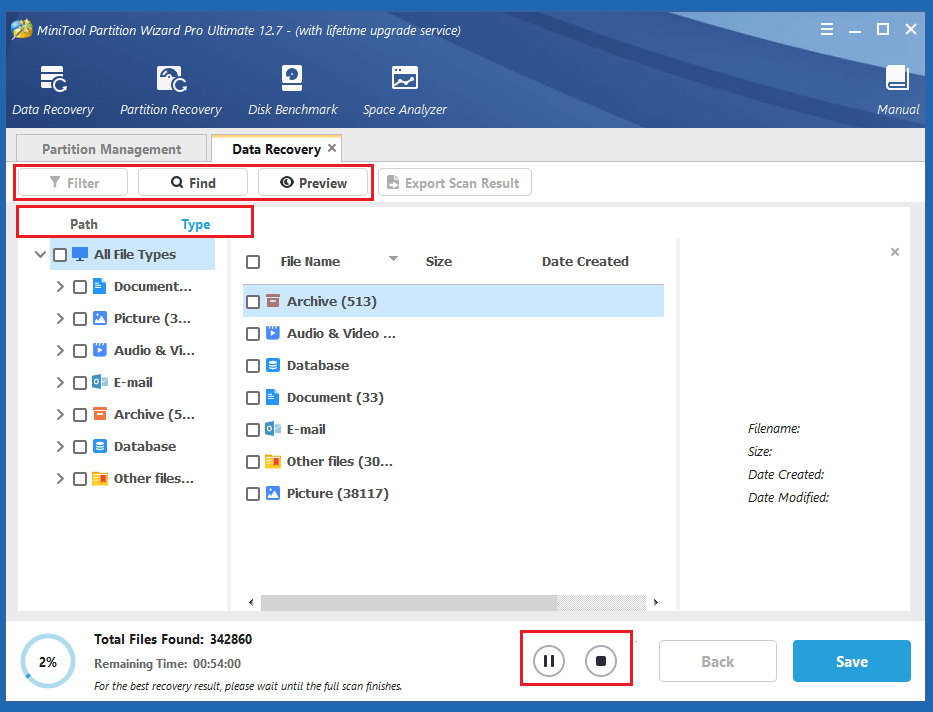The image size is (933, 712).
Task: Click the Database icon in file list
Action: [273, 365]
